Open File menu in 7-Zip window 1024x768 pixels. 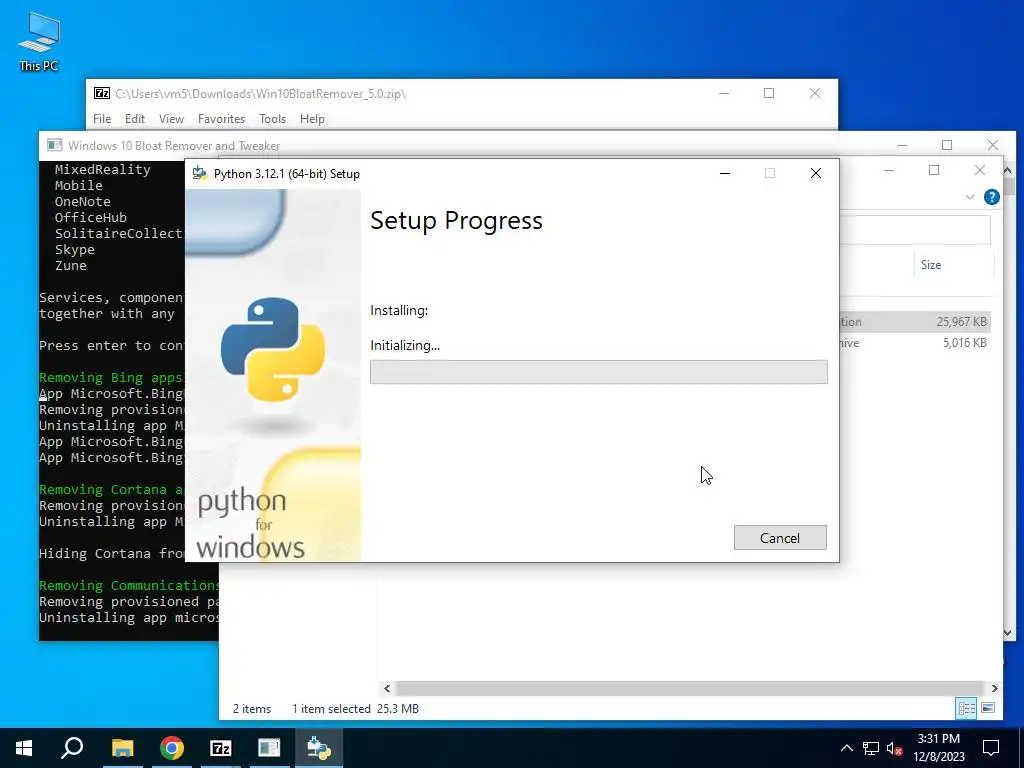[x=102, y=119]
